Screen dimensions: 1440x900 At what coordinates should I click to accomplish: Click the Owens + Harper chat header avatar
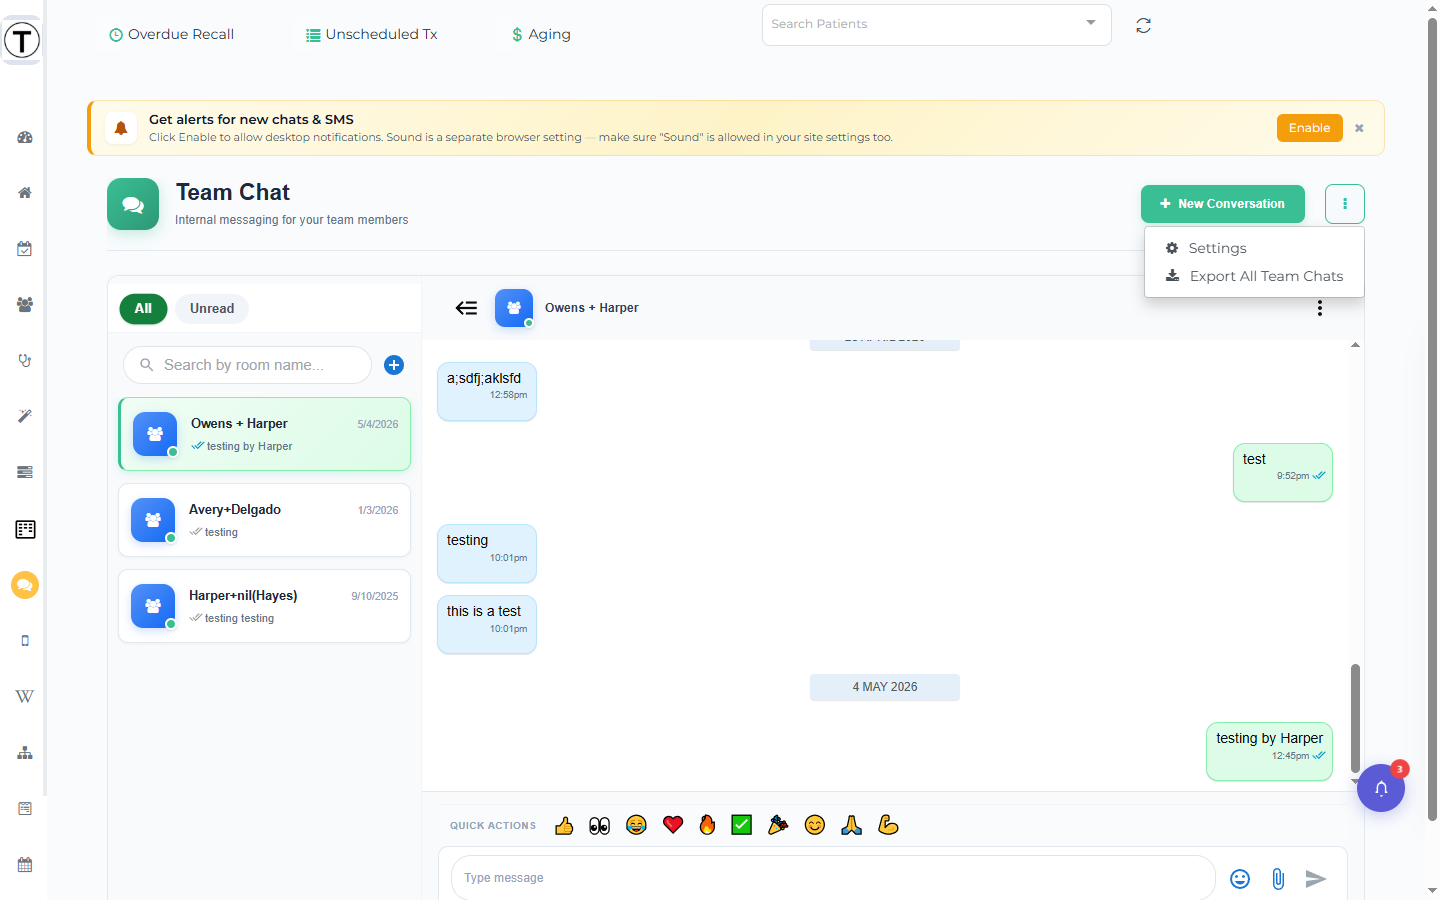click(514, 308)
